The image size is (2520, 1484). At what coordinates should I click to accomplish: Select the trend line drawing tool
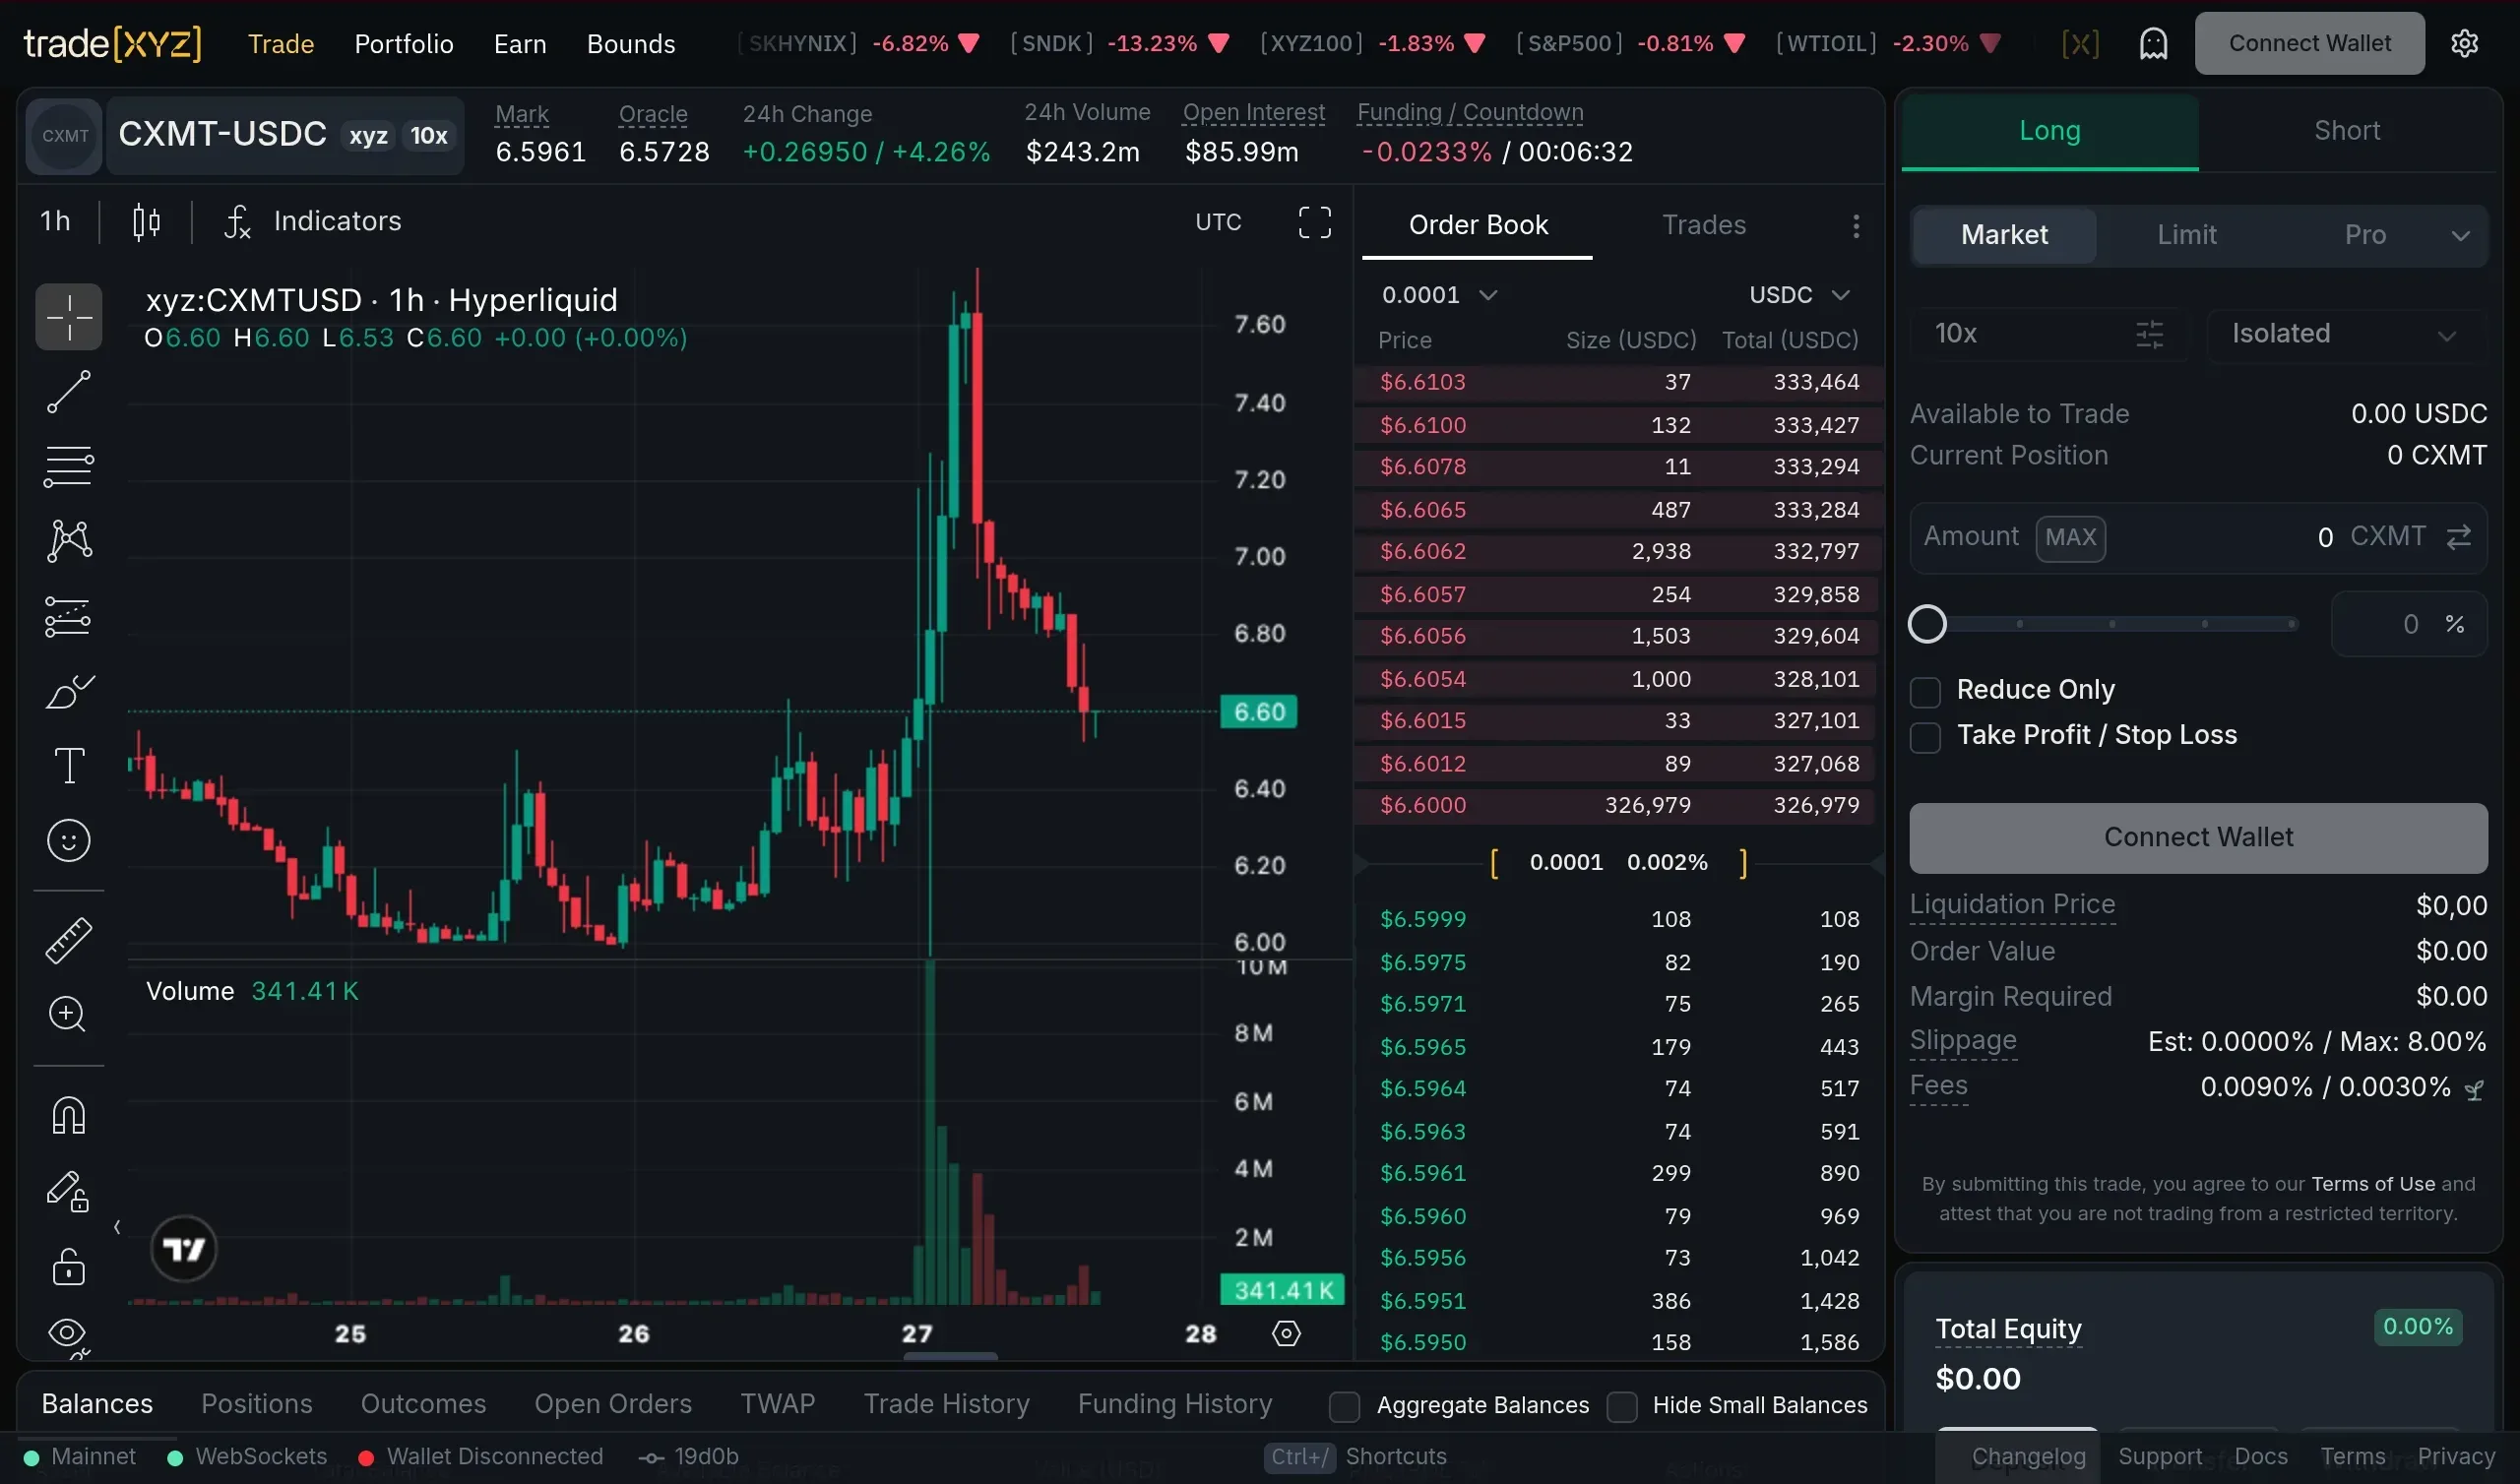(68, 391)
